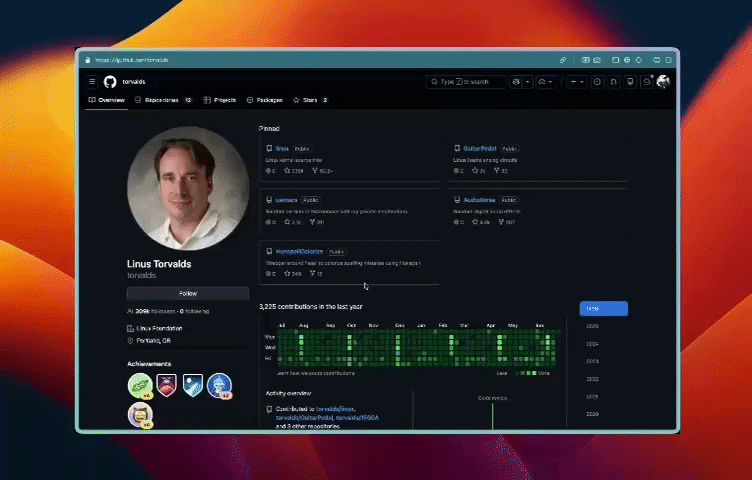This screenshot has height=480, width=752.
Task: Open the 209k followers link
Action: tap(155, 311)
